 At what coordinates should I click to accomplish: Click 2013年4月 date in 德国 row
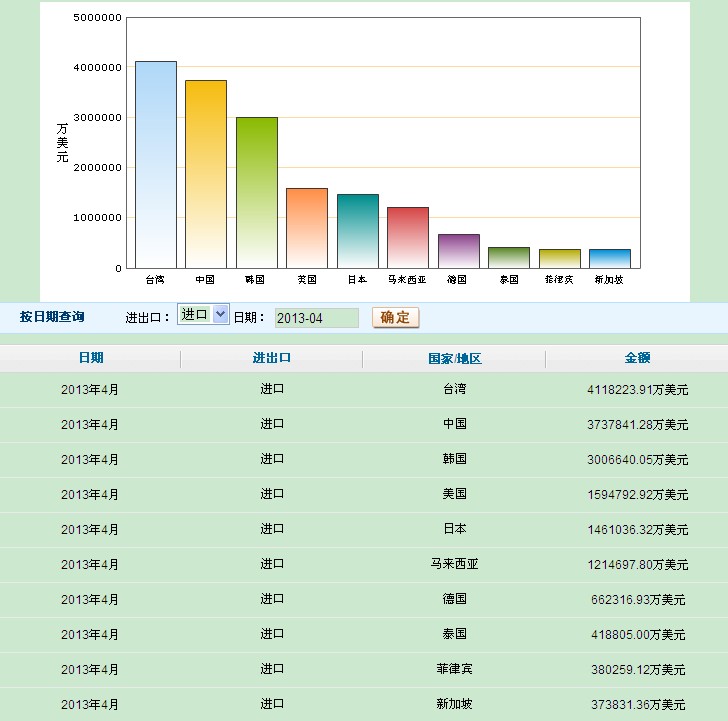pos(90,600)
